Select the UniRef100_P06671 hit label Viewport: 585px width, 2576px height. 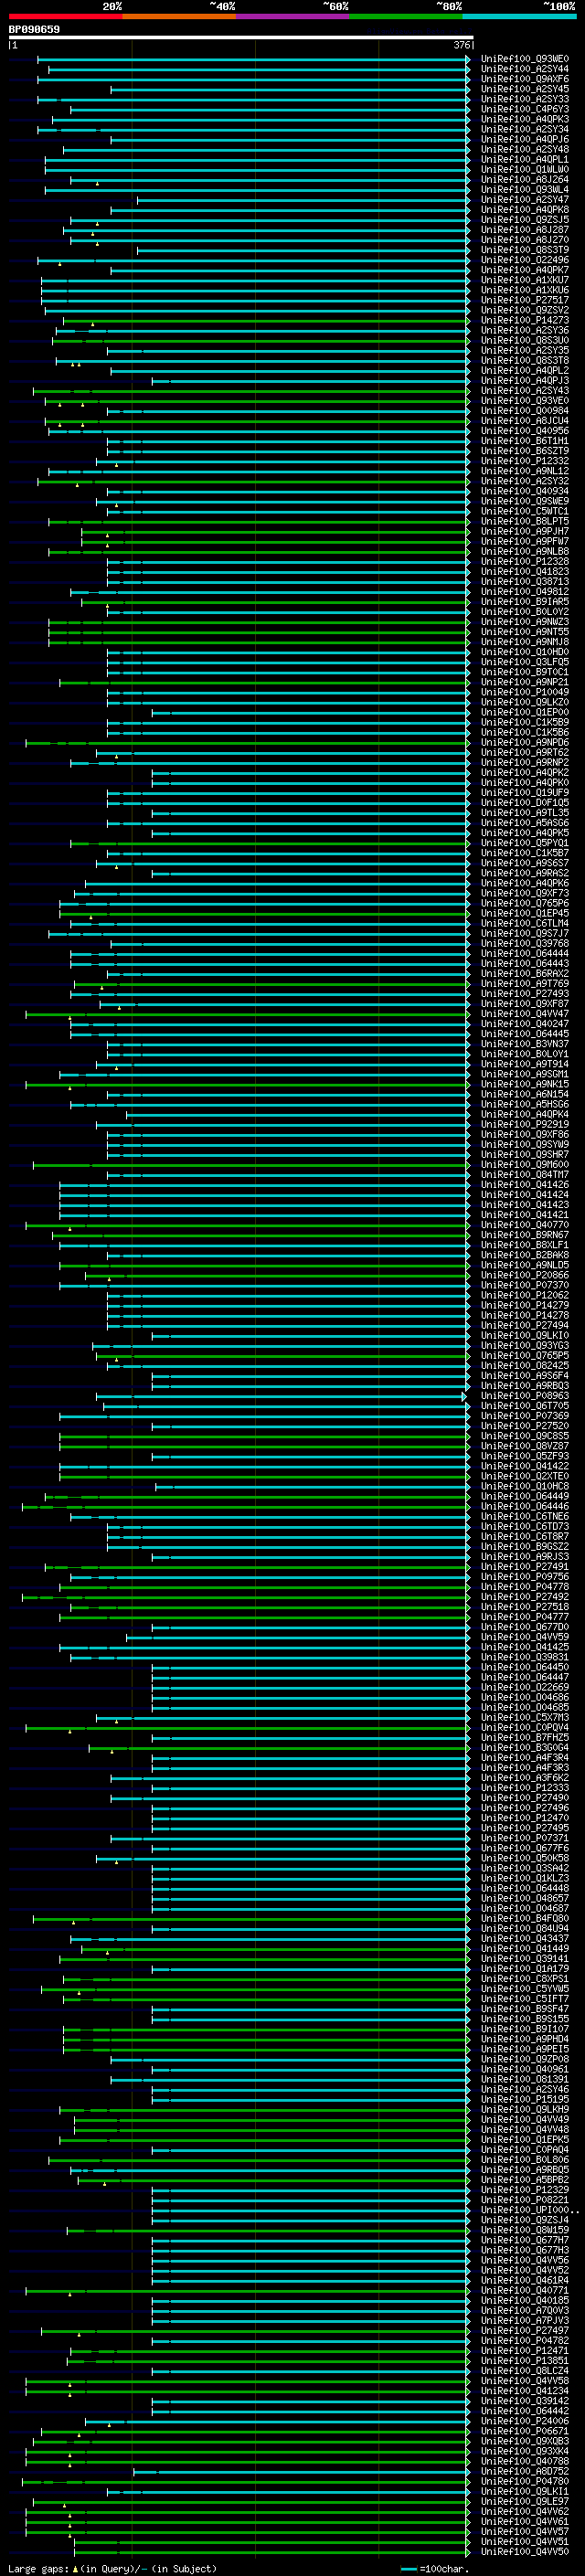525,2431
